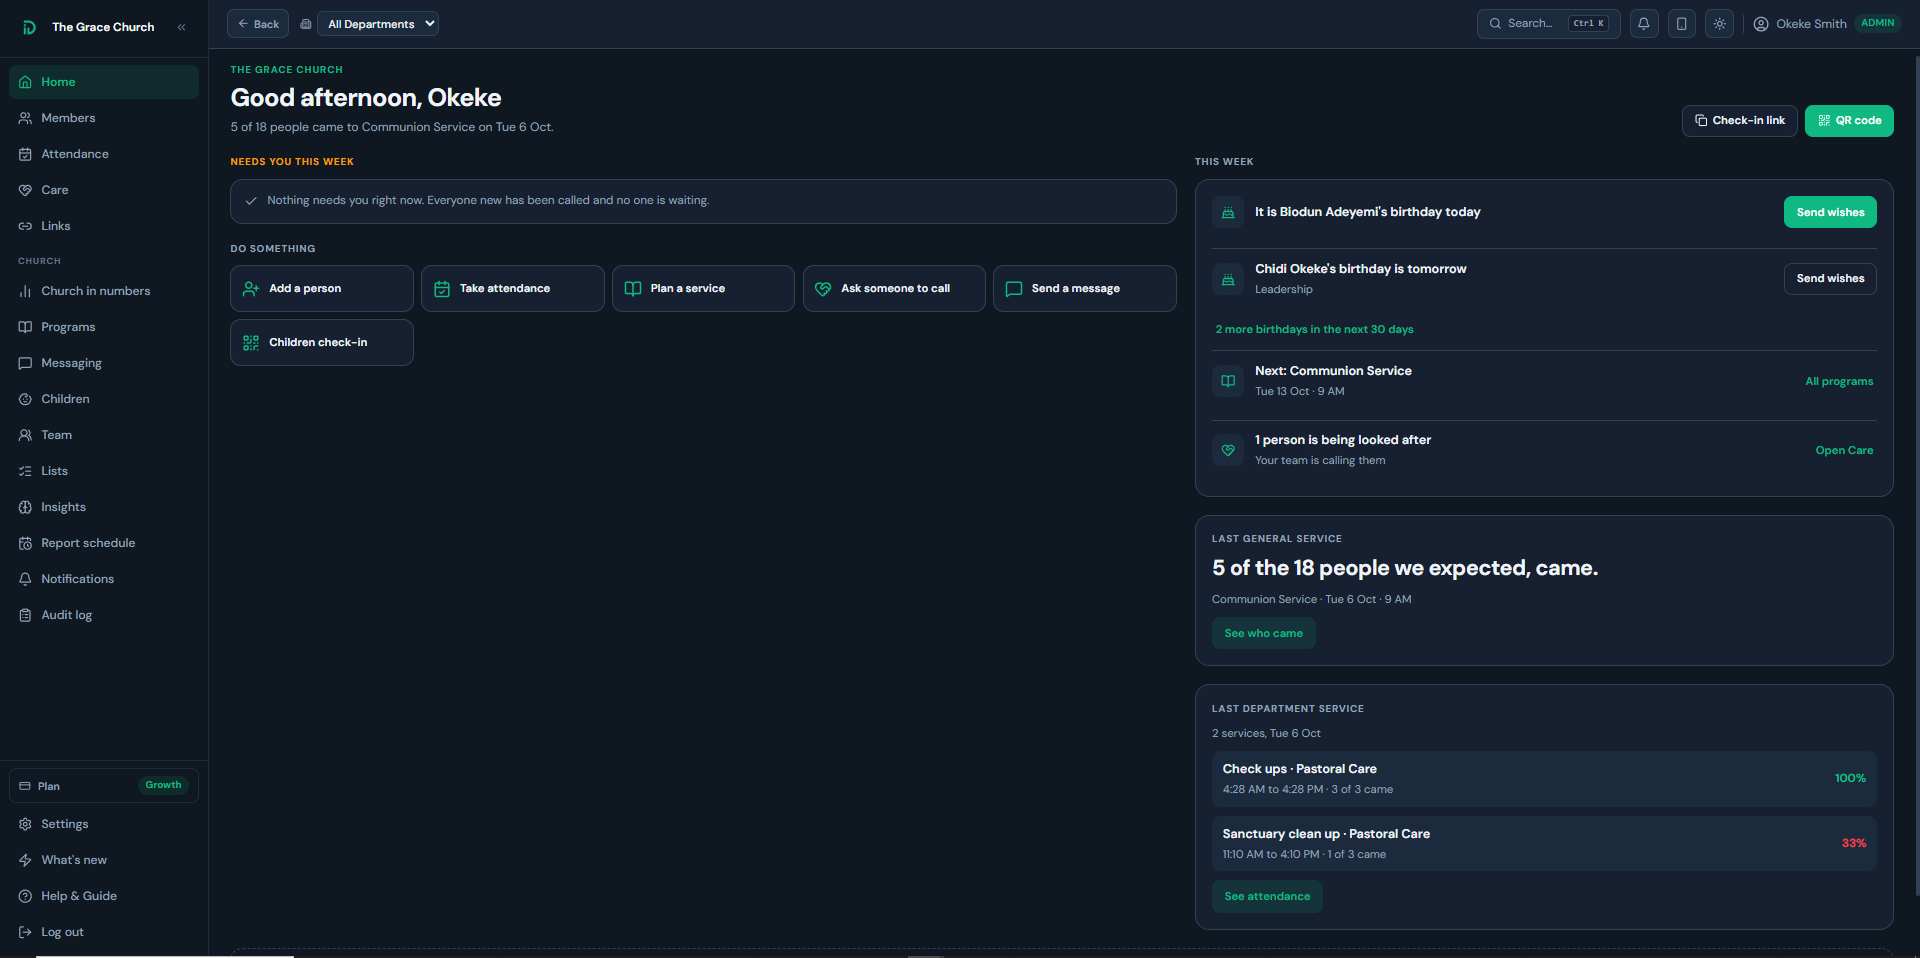Open Help & Guide
The image size is (1920, 958).
(104, 896)
